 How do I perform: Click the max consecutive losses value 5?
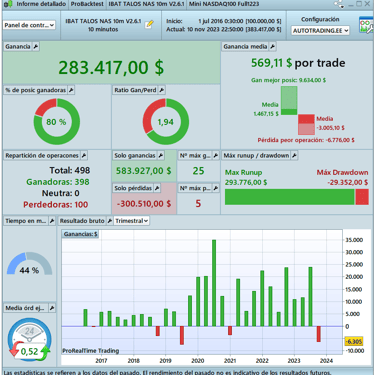(198, 203)
